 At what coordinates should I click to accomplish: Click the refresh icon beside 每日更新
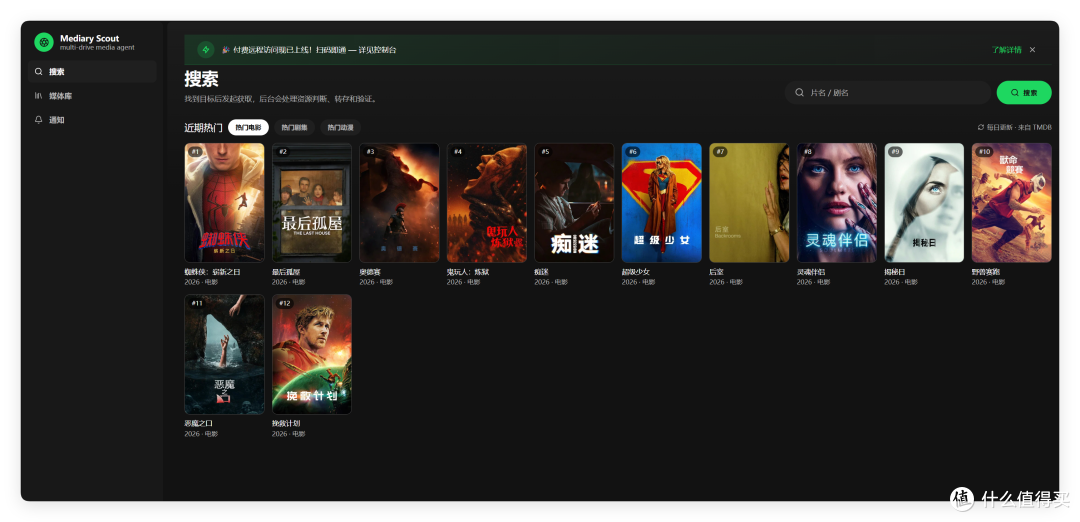981,127
